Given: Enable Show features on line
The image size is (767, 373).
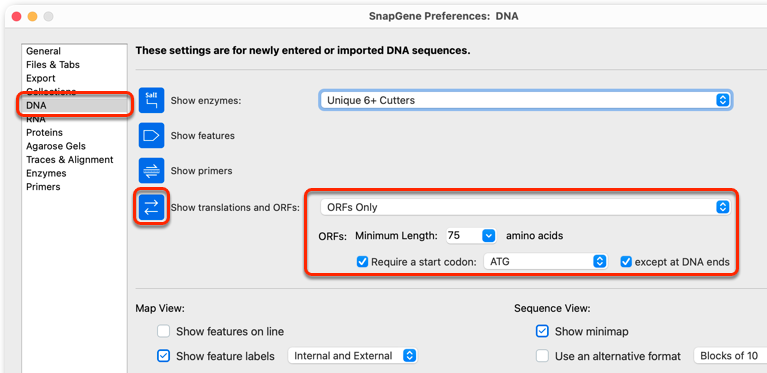Looking at the screenshot, I should tap(163, 331).
